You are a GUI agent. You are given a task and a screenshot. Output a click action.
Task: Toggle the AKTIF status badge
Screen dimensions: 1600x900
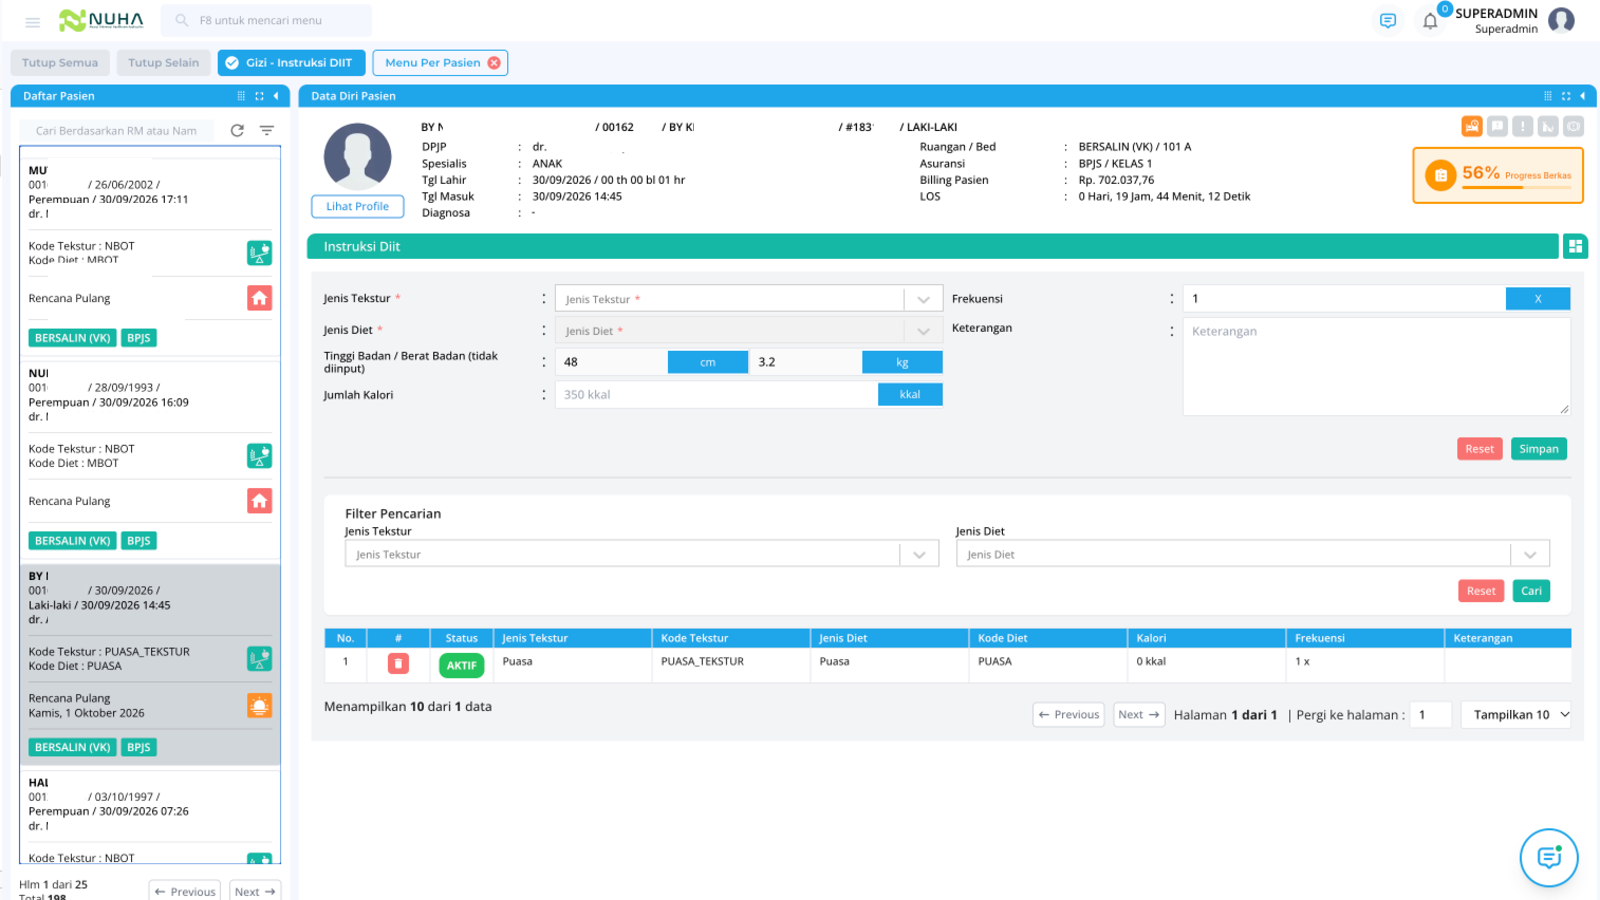coord(461,665)
